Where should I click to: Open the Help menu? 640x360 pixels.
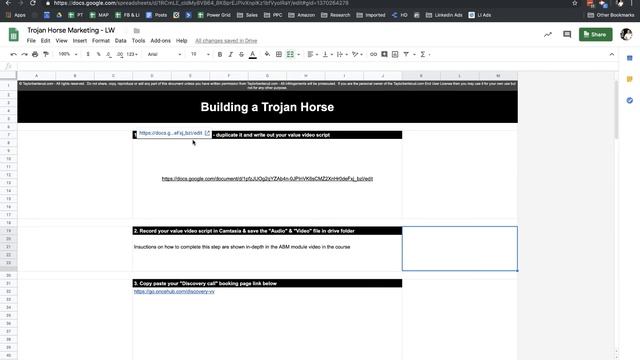pos(182,41)
